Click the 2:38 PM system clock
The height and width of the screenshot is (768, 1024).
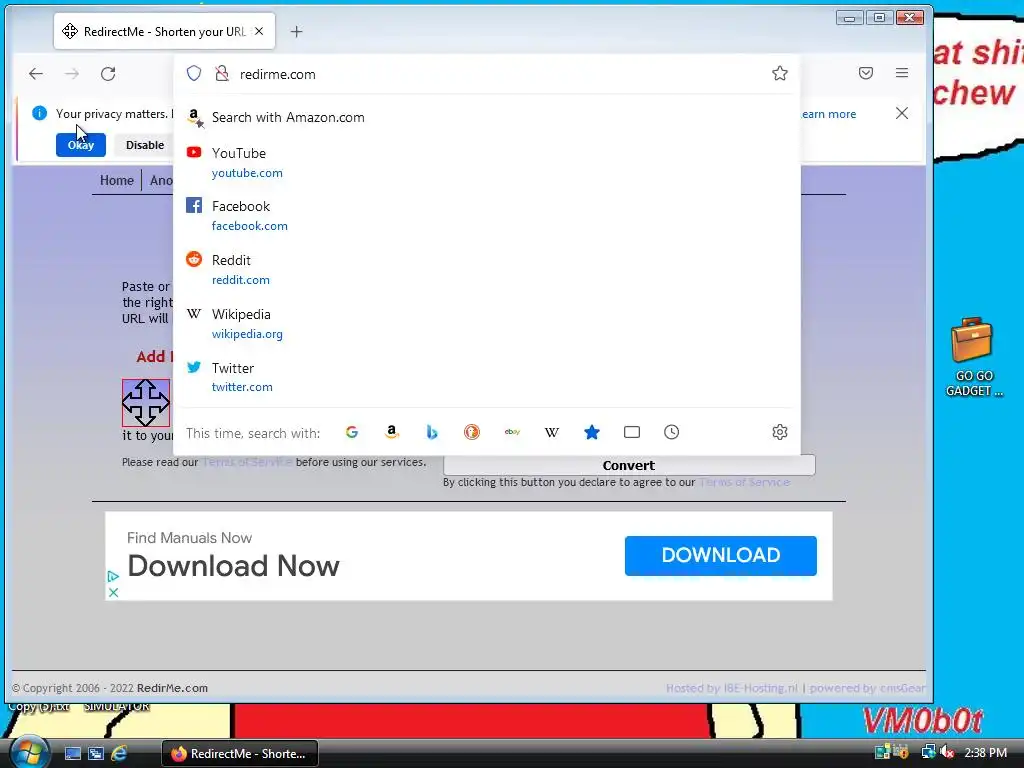(x=985, y=753)
